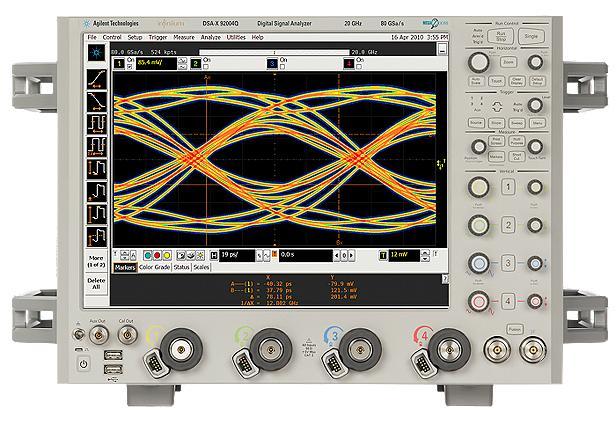Image resolution: width=616 pixels, height=423 pixels.
Task: Switch to the Status tab
Action: tap(182, 267)
